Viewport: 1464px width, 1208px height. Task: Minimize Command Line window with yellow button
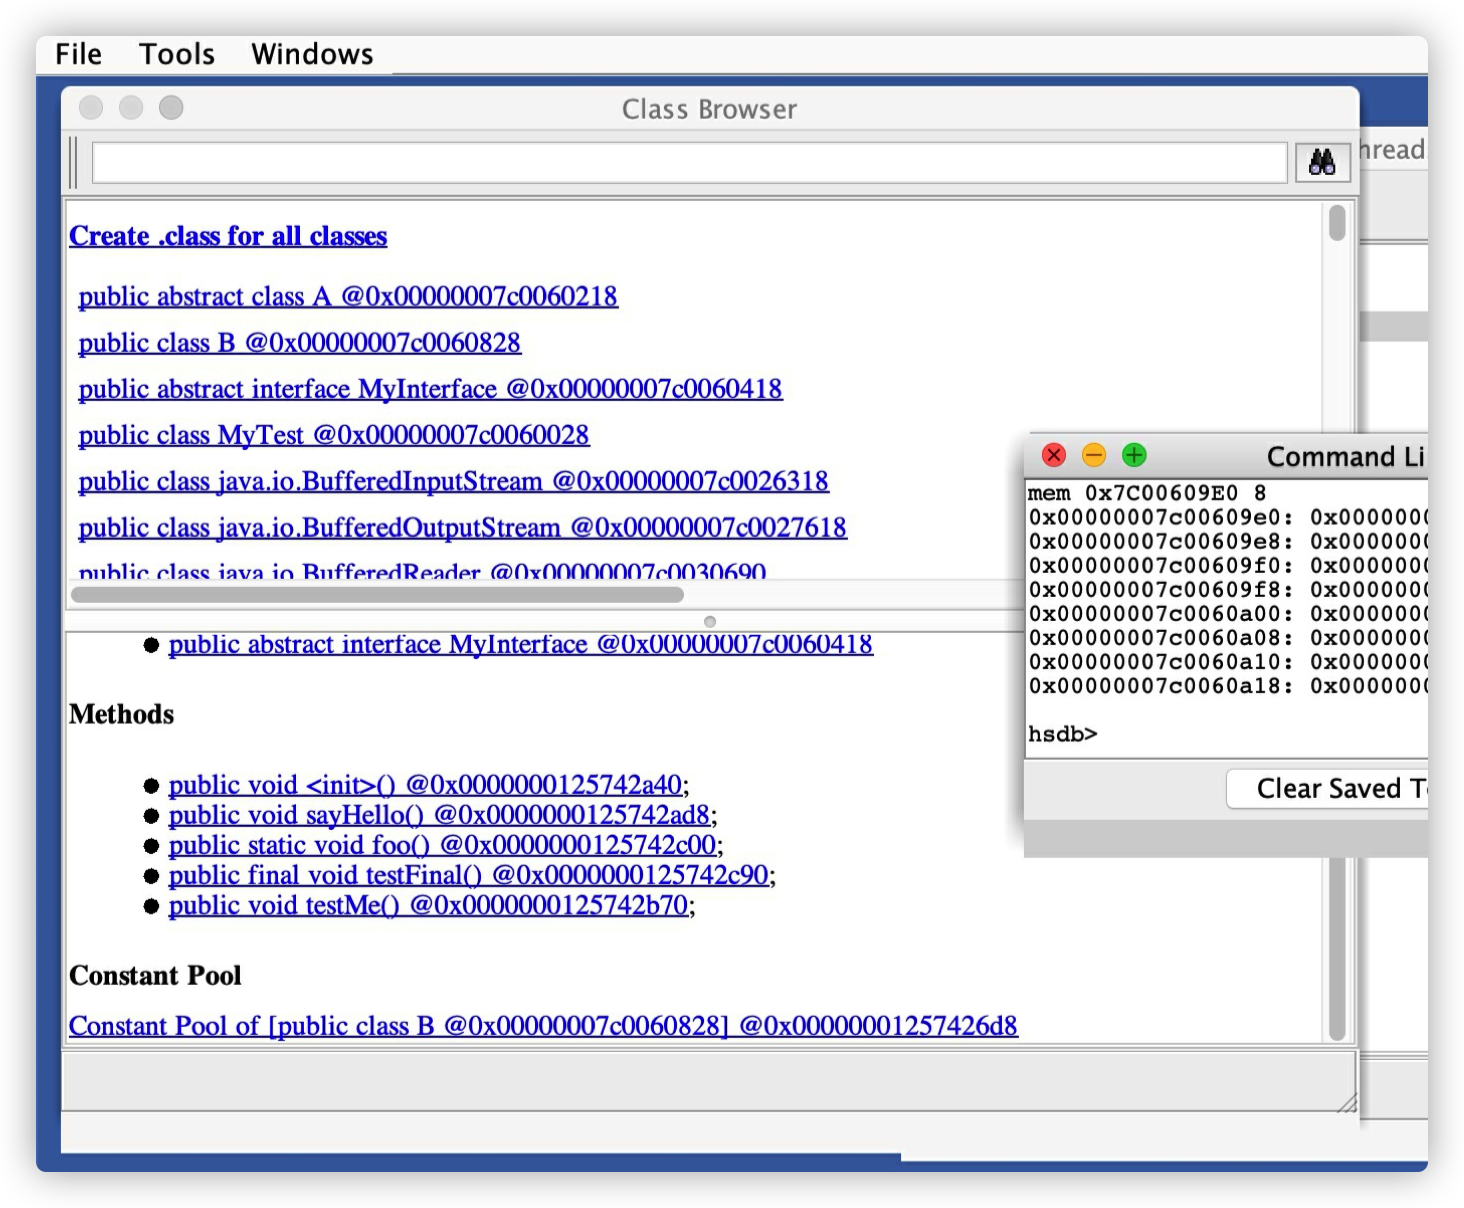1094,456
